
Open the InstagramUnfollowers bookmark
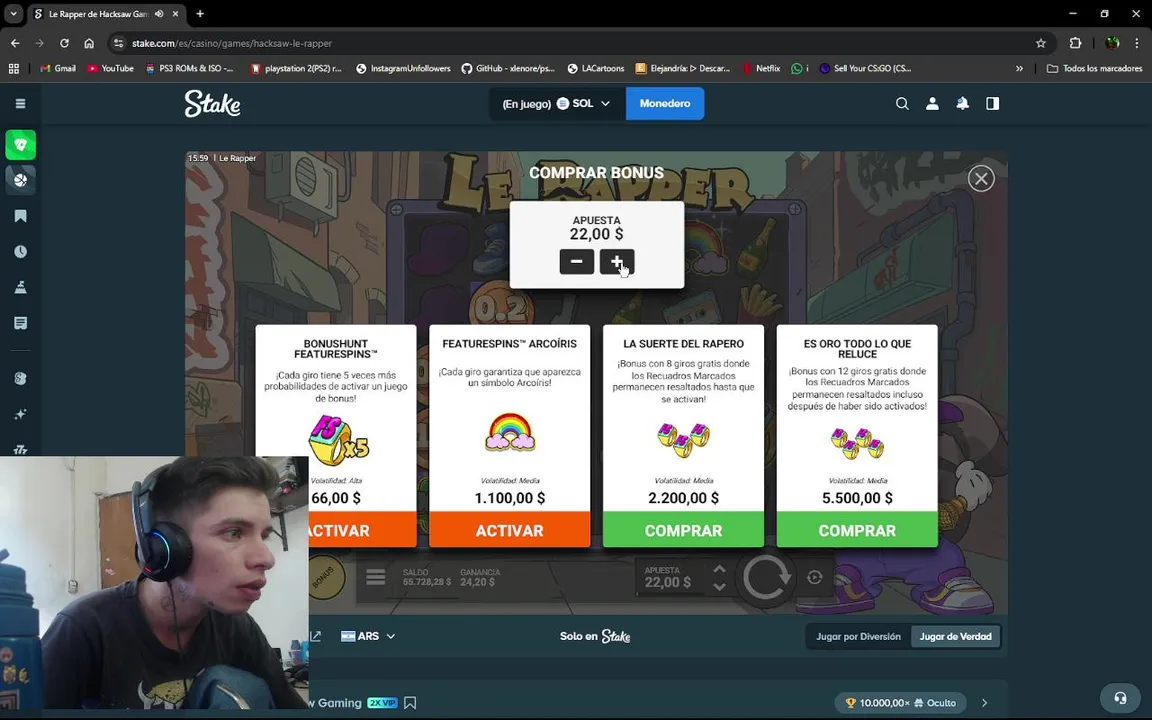(x=403, y=68)
